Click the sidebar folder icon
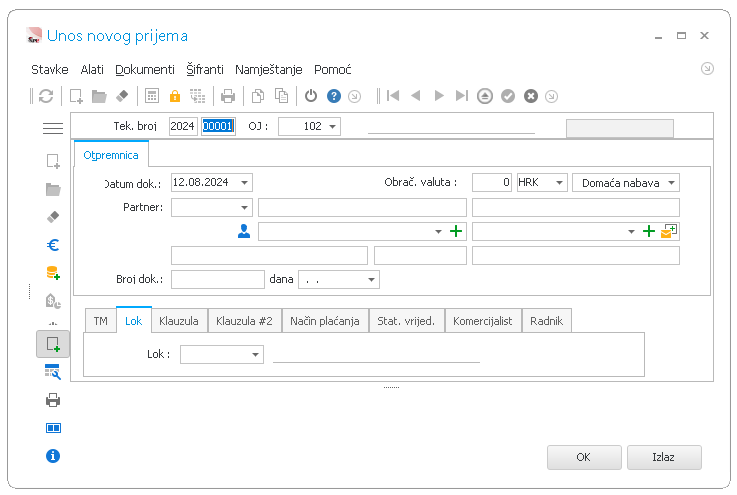 click(x=53, y=189)
